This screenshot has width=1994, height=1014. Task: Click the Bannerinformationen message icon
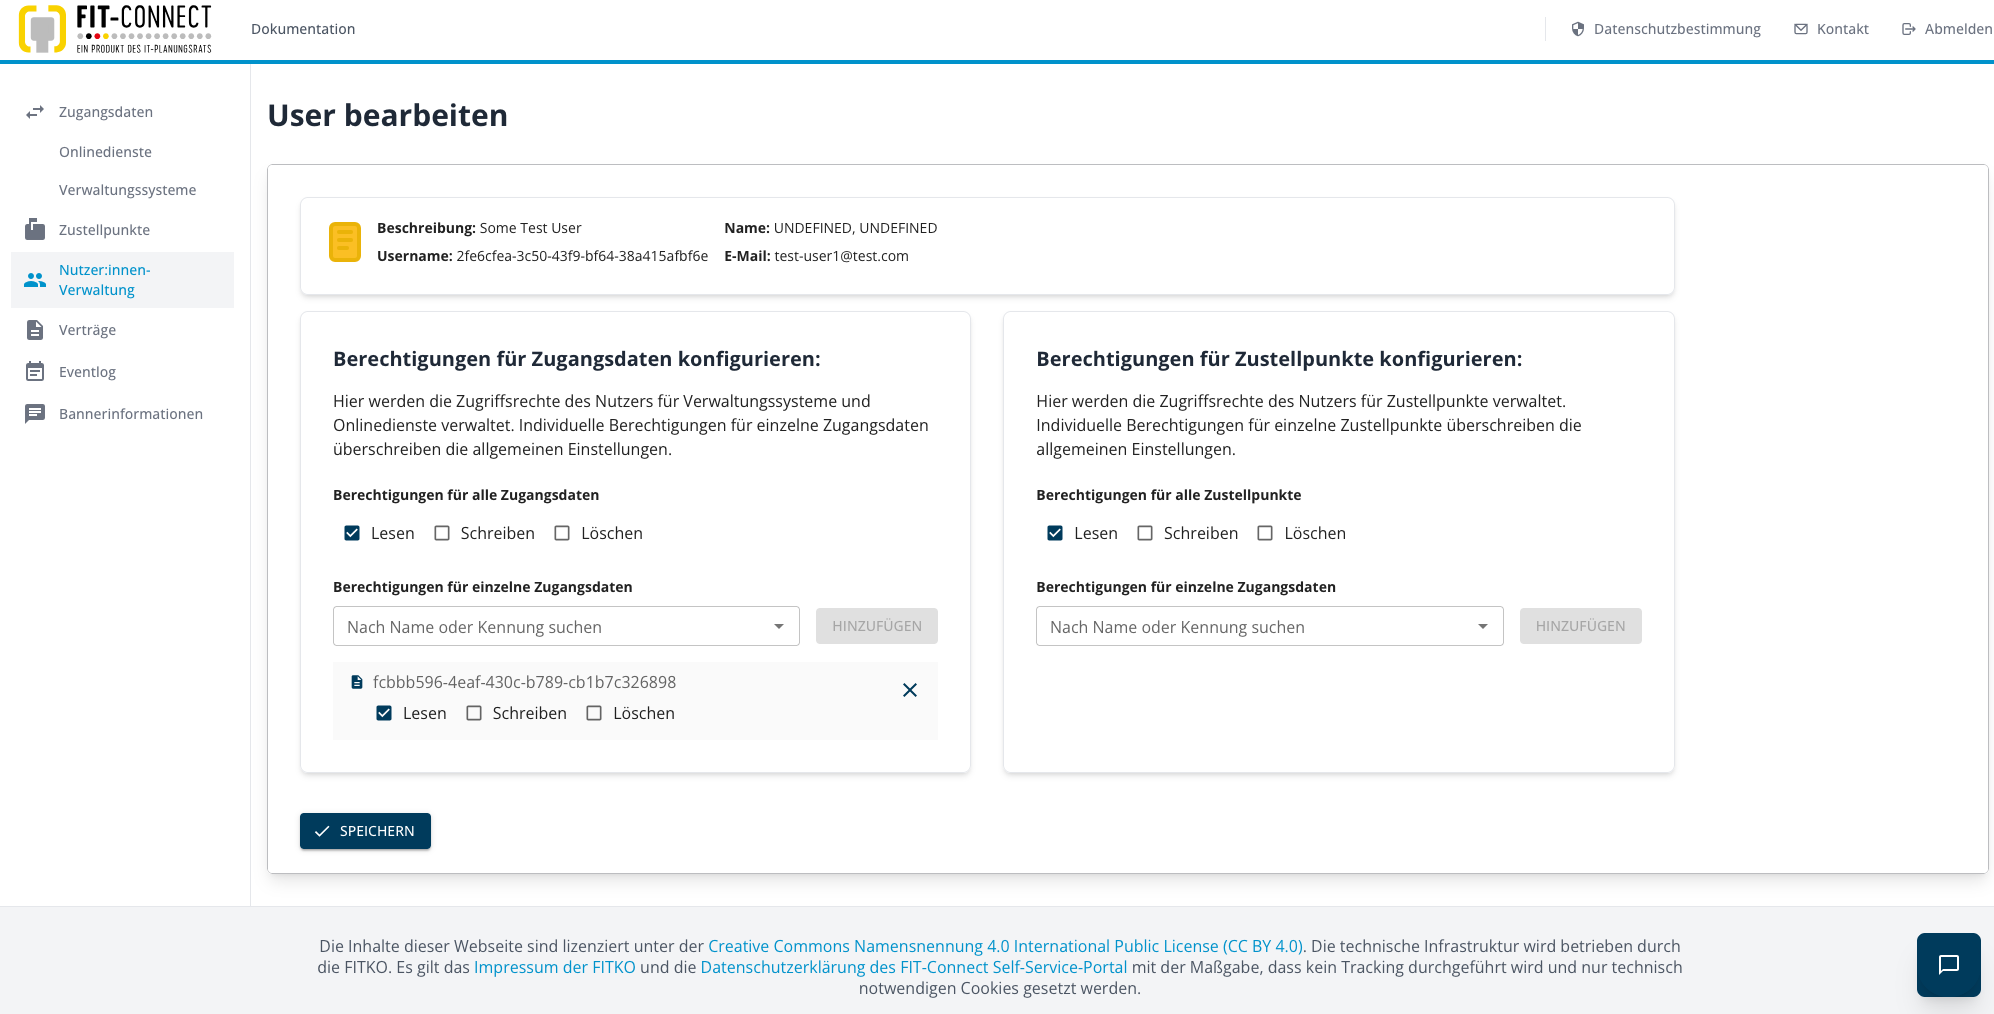click(x=35, y=413)
